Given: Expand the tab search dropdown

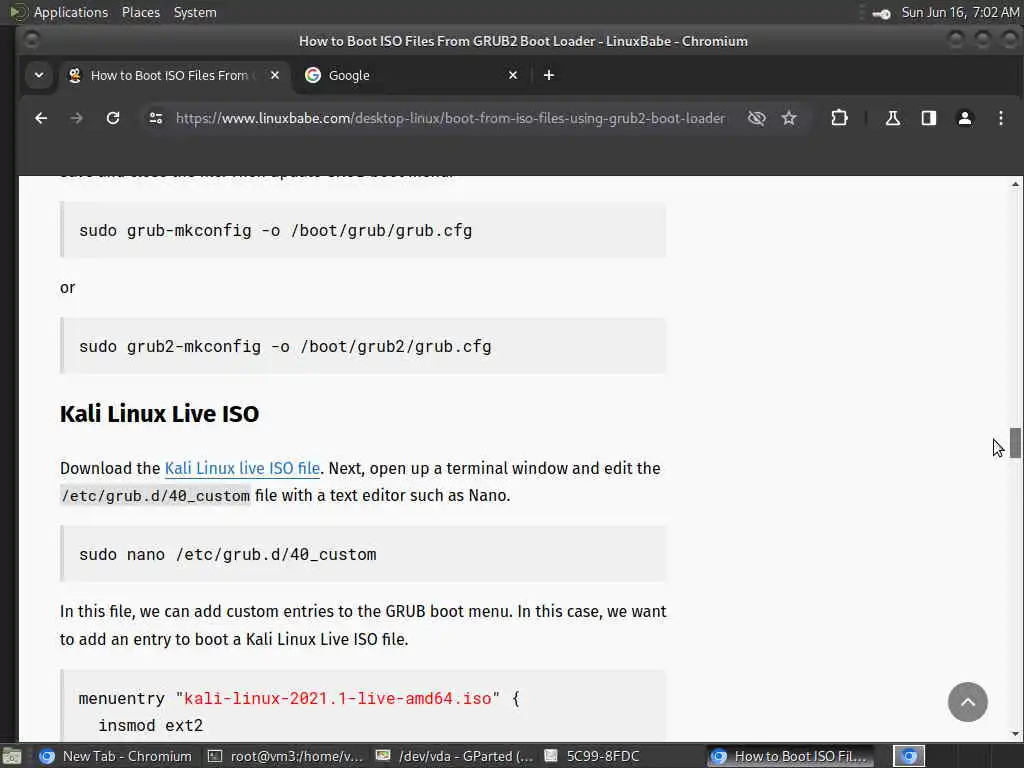Looking at the screenshot, I should pyautogui.click(x=39, y=75).
